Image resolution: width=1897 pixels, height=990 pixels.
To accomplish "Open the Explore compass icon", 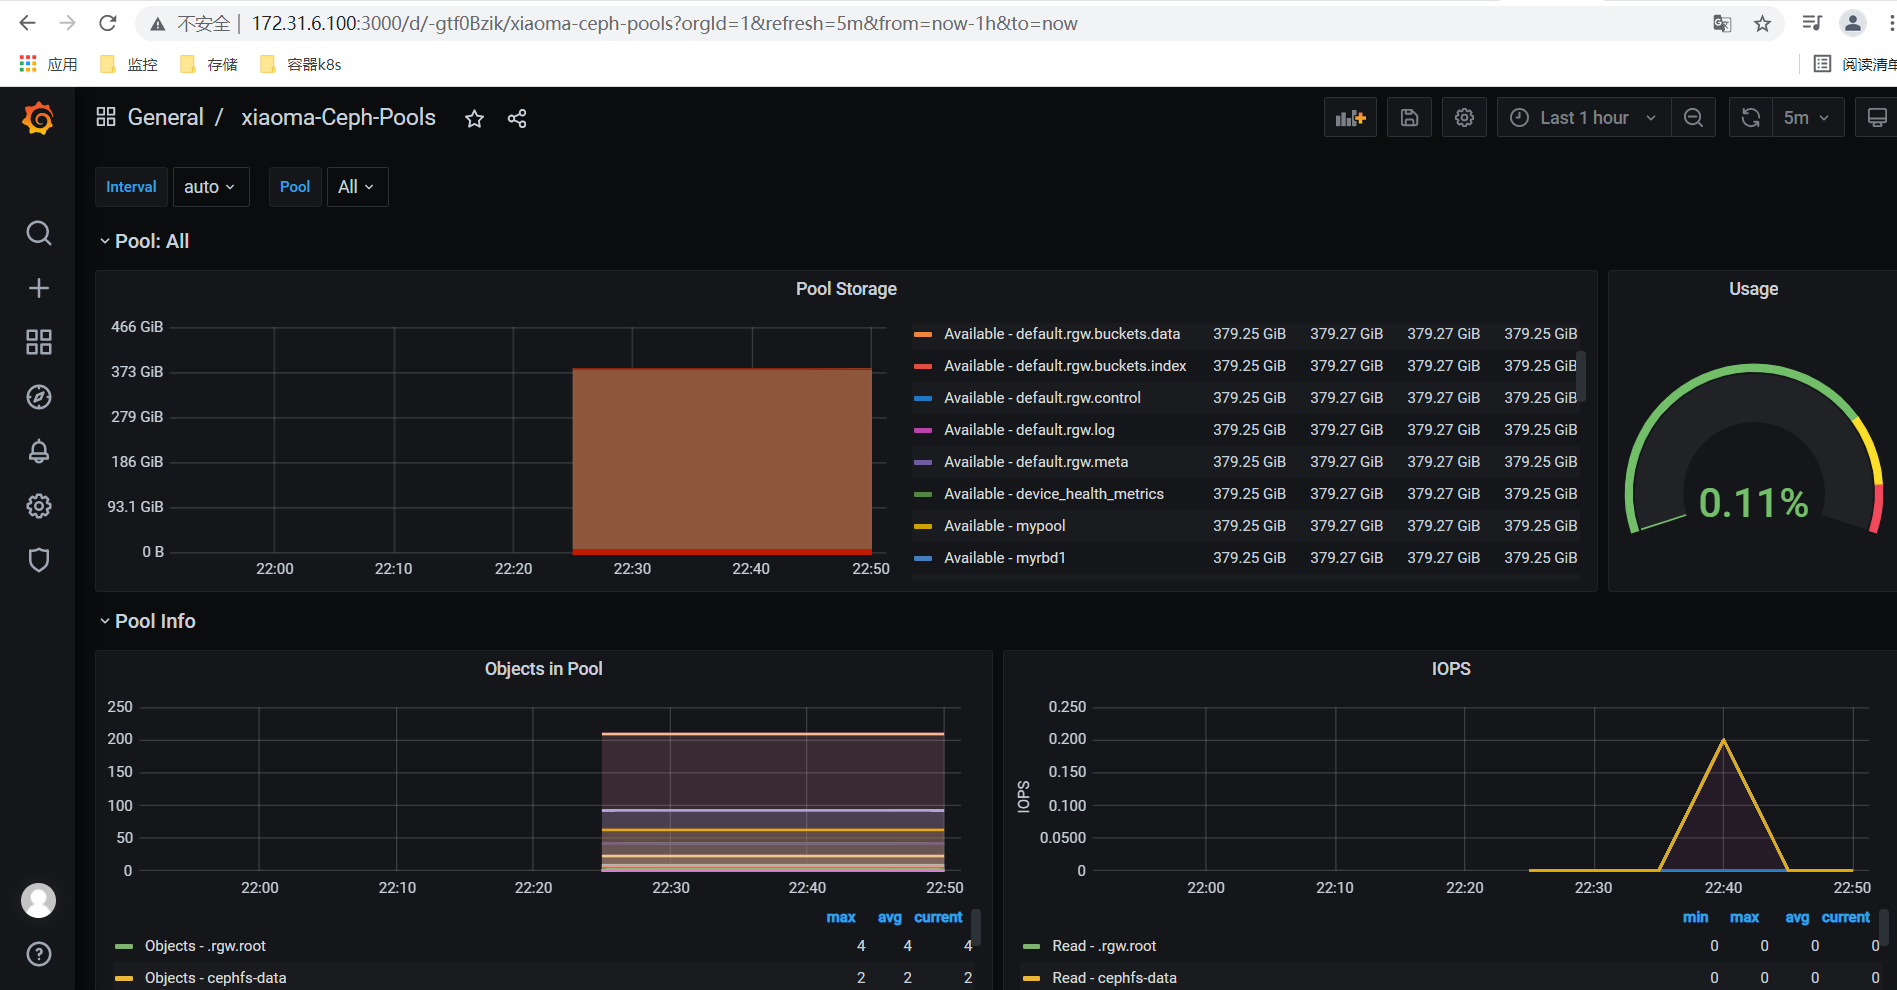I will pyautogui.click(x=38, y=397).
